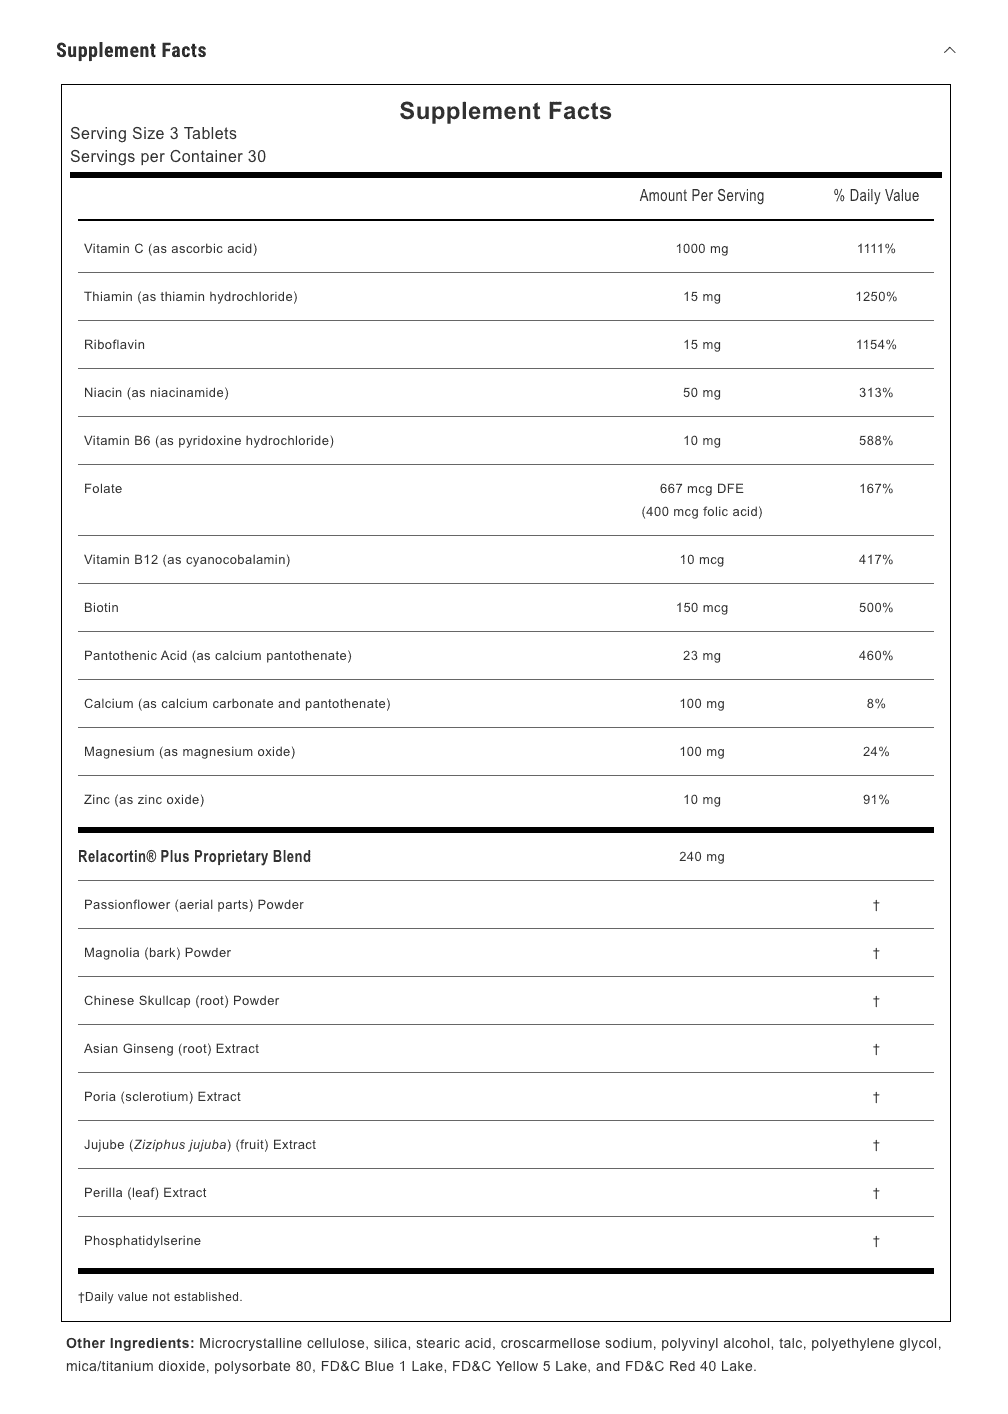The height and width of the screenshot is (1414, 1008).
Task: Click the dagger symbol beside Perilla leaf Extract
Action: click(x=876, y=1193)
